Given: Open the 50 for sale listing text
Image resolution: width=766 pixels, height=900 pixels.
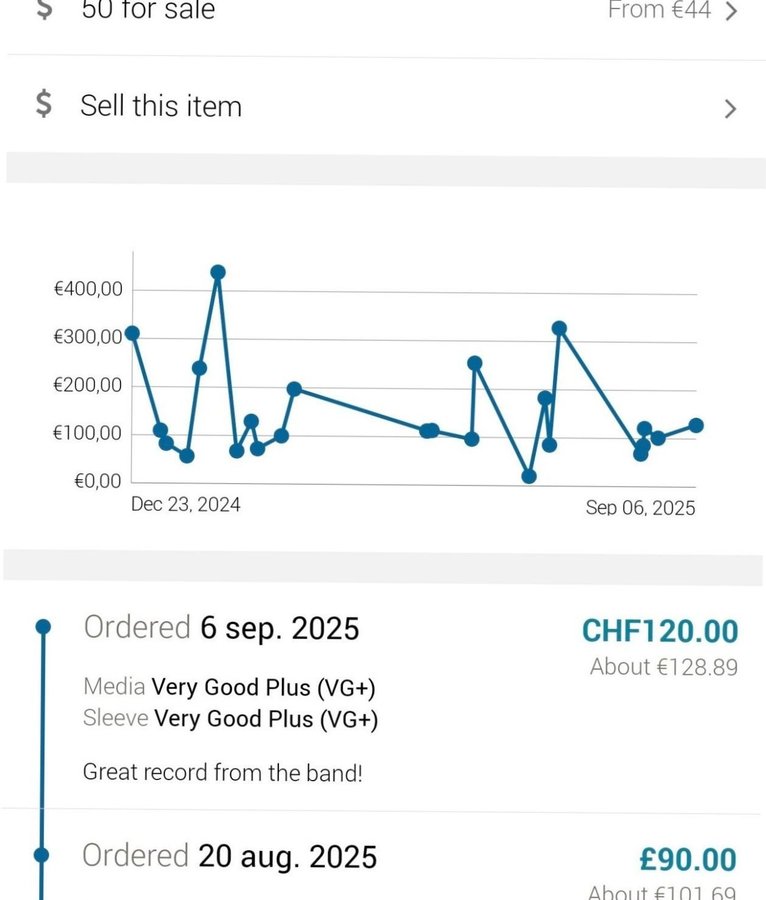Looking at the screenshot, I should 147,10.
